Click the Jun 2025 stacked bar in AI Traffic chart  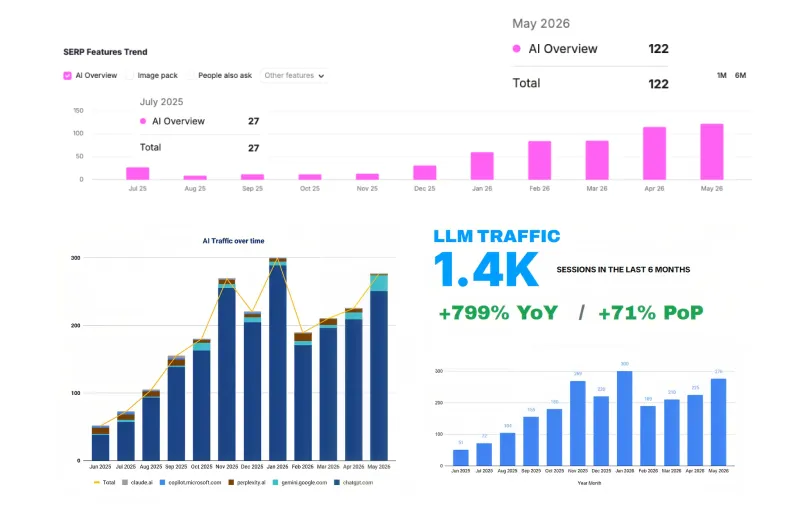[x=100, y=443]
